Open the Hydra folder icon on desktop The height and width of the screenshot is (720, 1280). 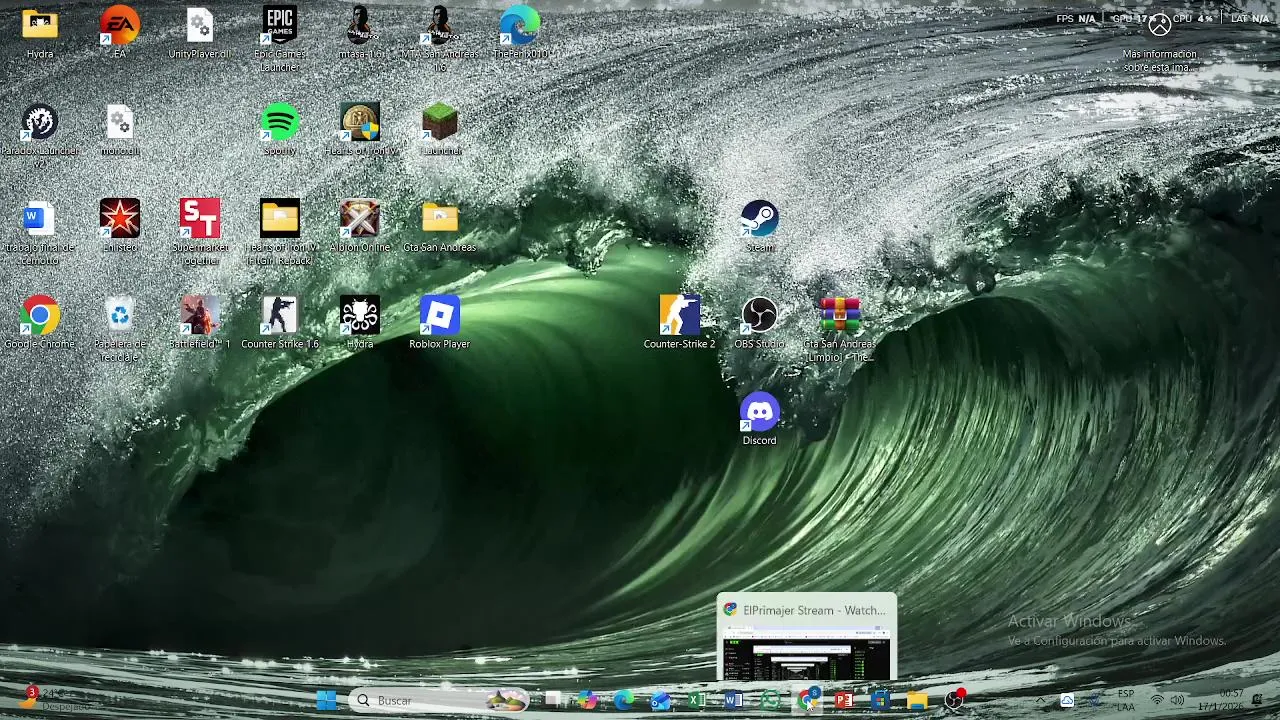40,32
